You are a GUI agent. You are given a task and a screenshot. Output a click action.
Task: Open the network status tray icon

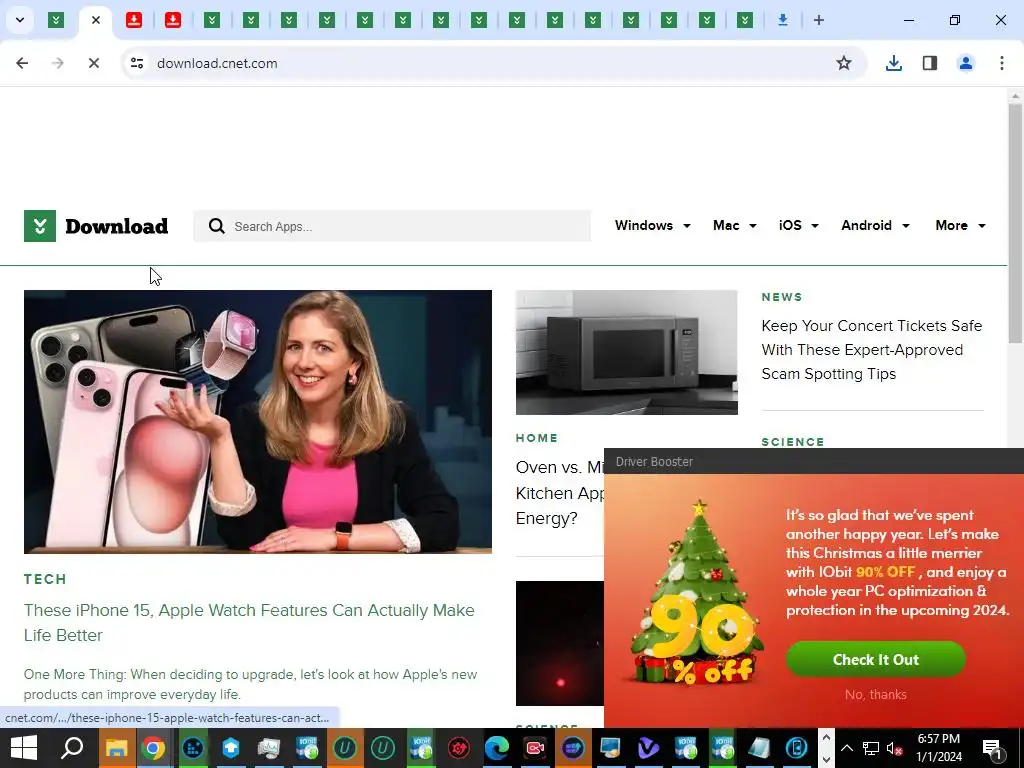tap(870, 748)
